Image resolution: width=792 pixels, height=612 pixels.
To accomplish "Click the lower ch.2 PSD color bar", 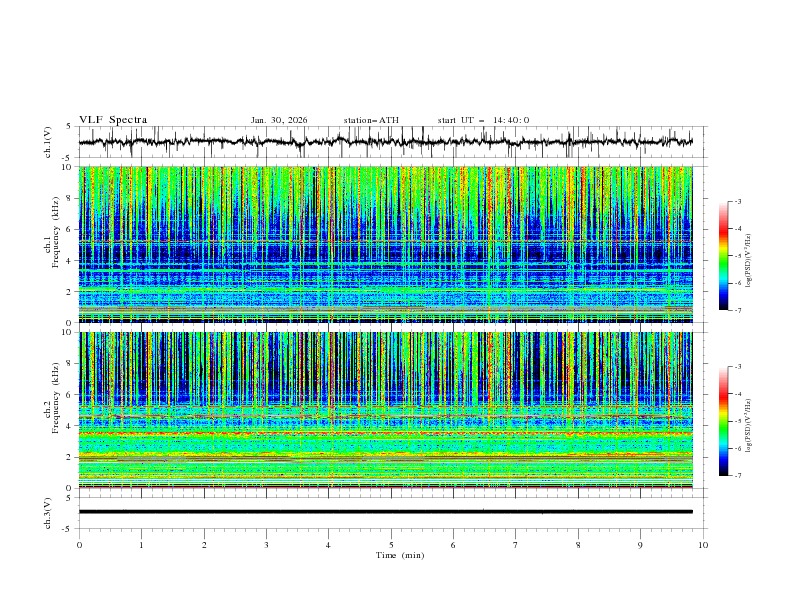I will coord(723,420).
